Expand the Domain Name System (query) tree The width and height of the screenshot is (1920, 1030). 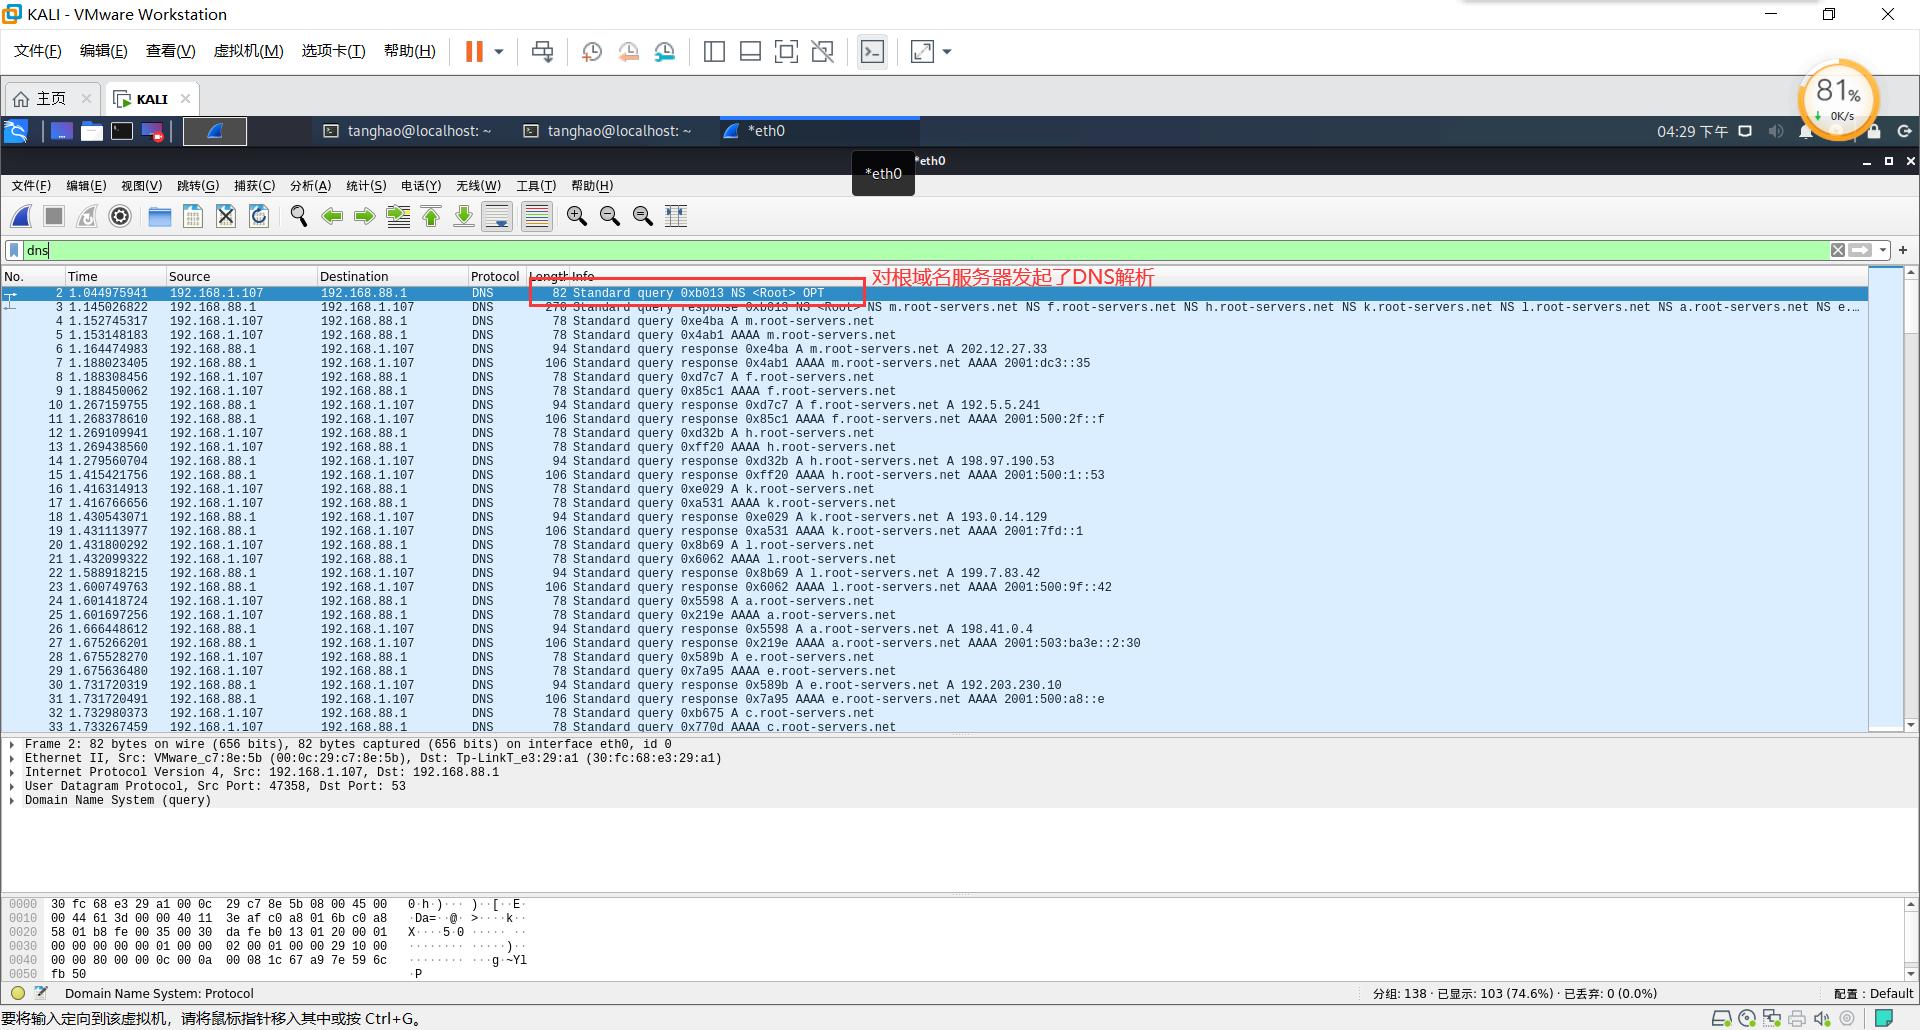[x=12, y=800]
